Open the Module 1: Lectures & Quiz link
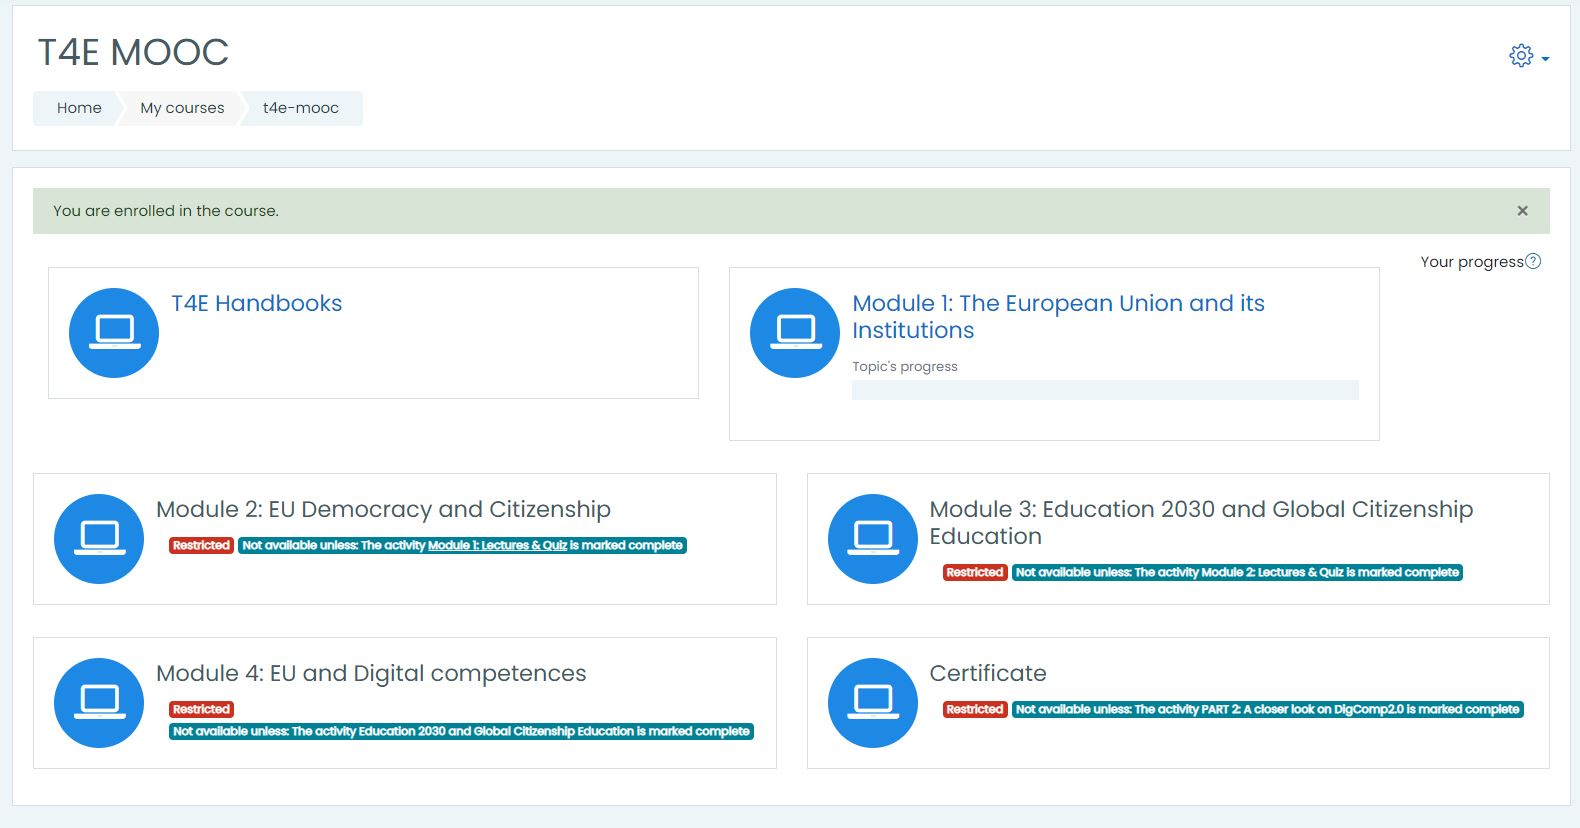The height and width of the screenshot is (828, 1580). click(x=497, y=546)
